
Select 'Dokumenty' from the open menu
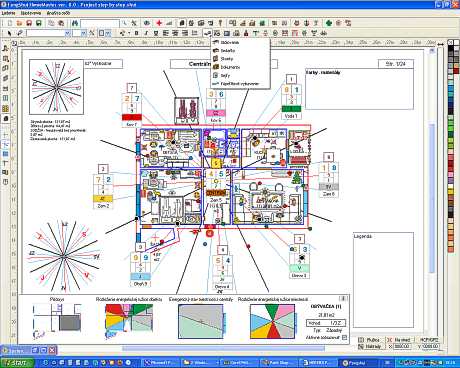pos(230,67)
